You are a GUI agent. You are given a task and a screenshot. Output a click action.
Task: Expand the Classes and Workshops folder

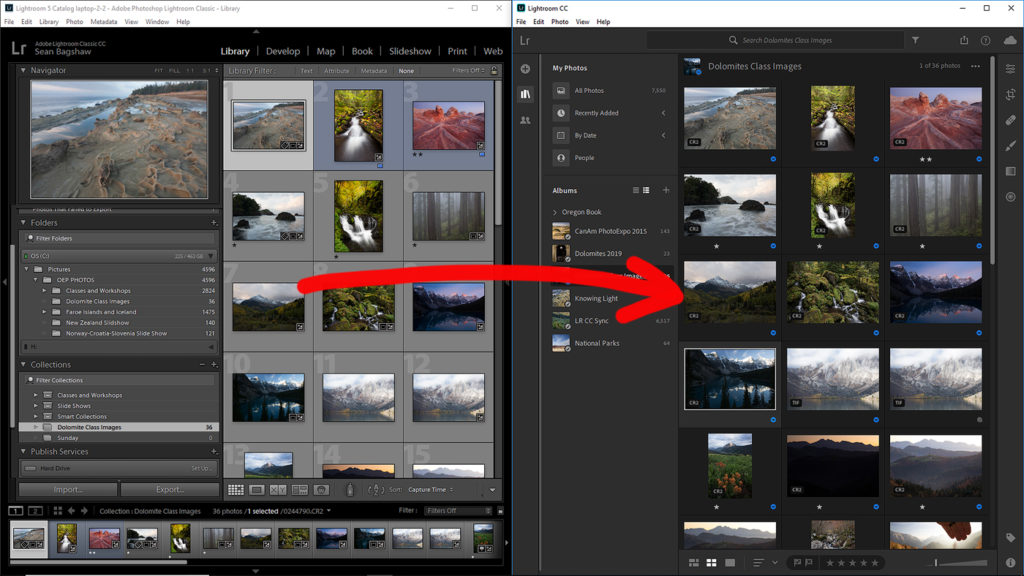point(44,291)
